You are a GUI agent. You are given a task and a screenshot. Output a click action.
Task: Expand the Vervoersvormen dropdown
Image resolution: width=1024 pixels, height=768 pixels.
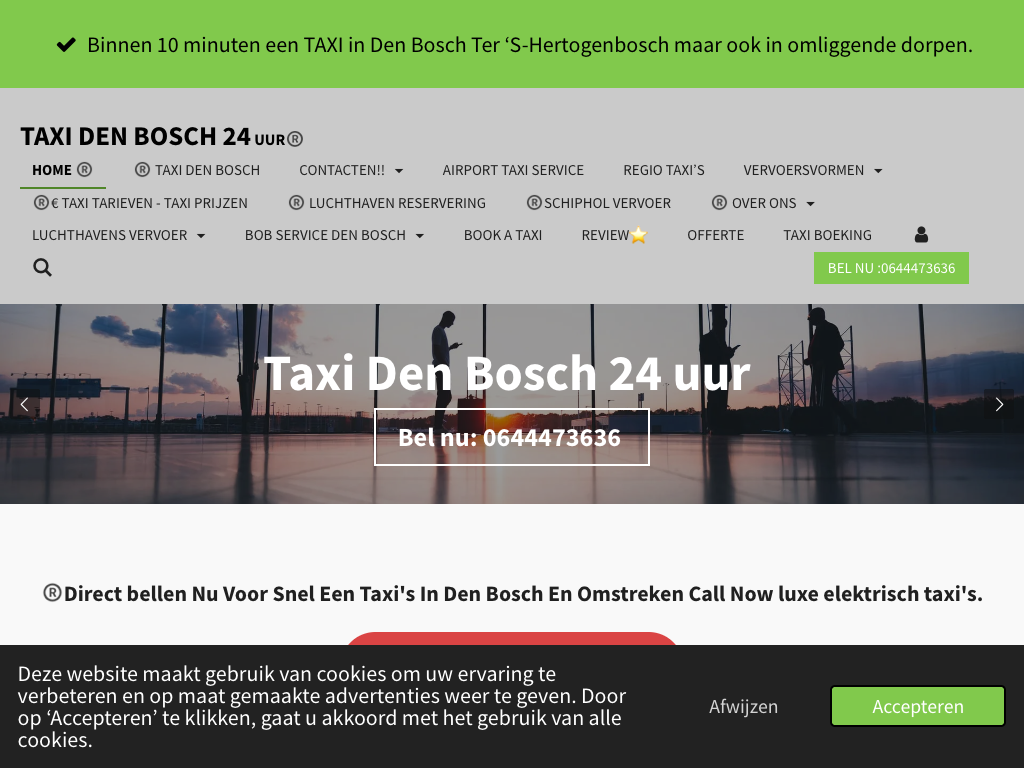tap(813, 170)
